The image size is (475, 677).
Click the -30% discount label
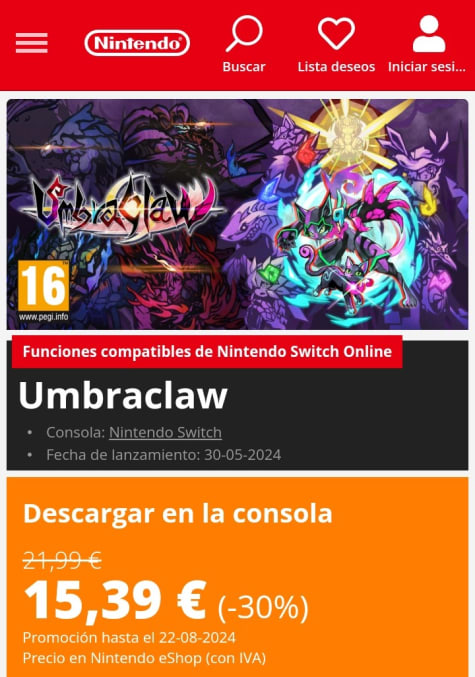pyautogui.click(x=263, y=607)
